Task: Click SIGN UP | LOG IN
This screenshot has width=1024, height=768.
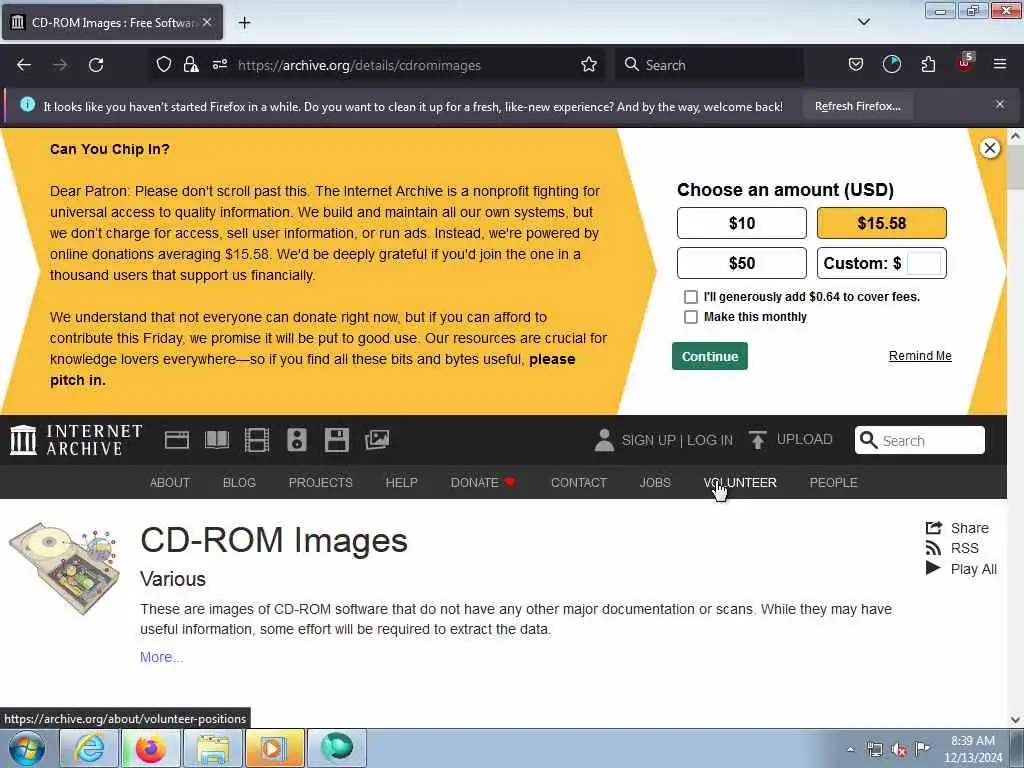Action: pyautogui.click(x=677, y=440)
